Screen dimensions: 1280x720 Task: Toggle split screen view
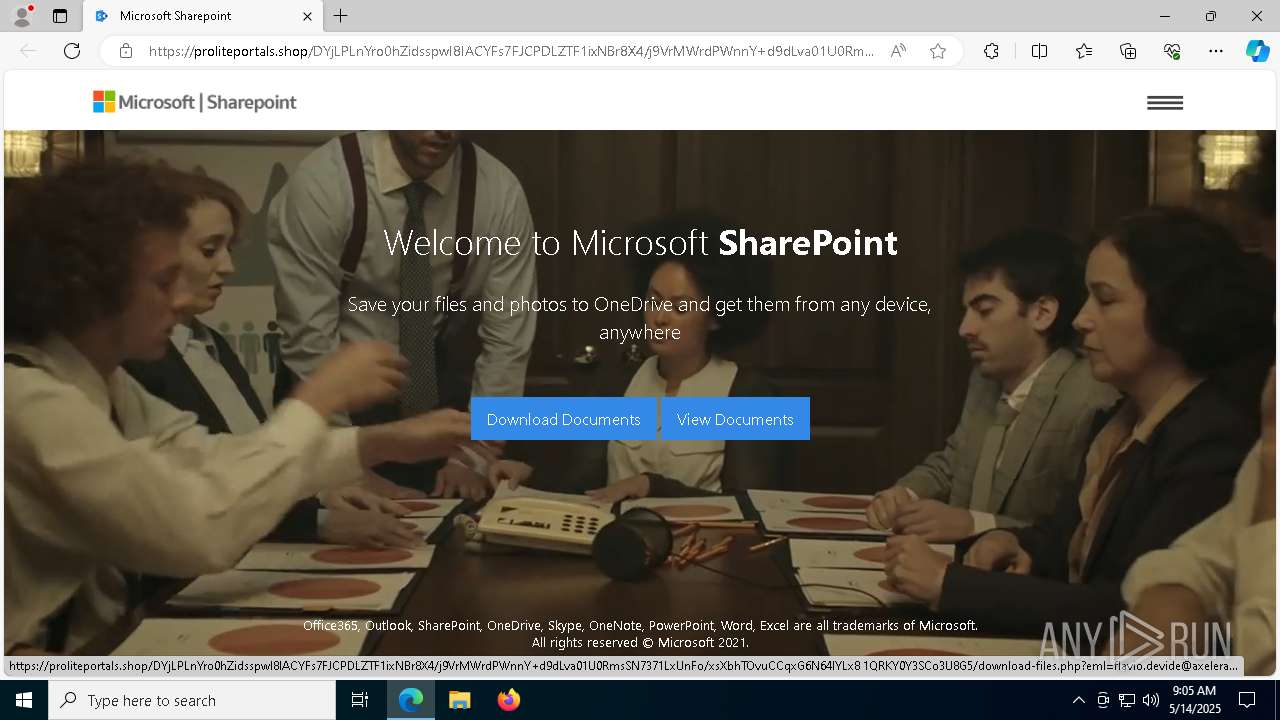1039,51
